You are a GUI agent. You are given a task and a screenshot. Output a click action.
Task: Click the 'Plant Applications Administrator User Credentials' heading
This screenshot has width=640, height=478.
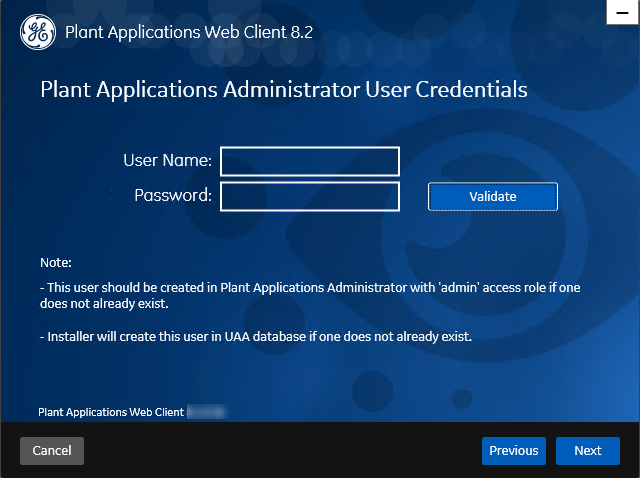284,89
